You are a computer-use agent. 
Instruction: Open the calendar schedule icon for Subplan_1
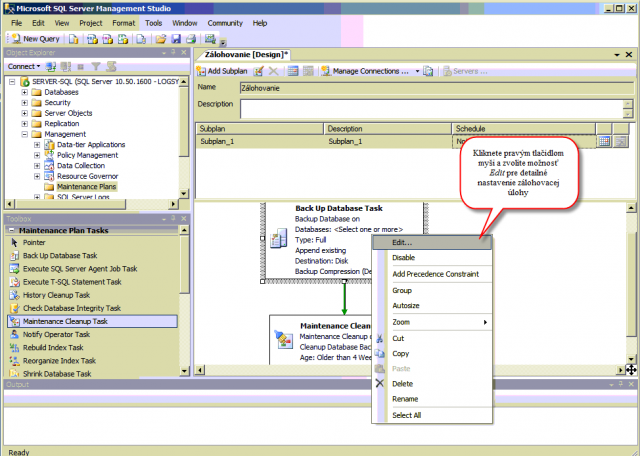(x=604, y=142)
